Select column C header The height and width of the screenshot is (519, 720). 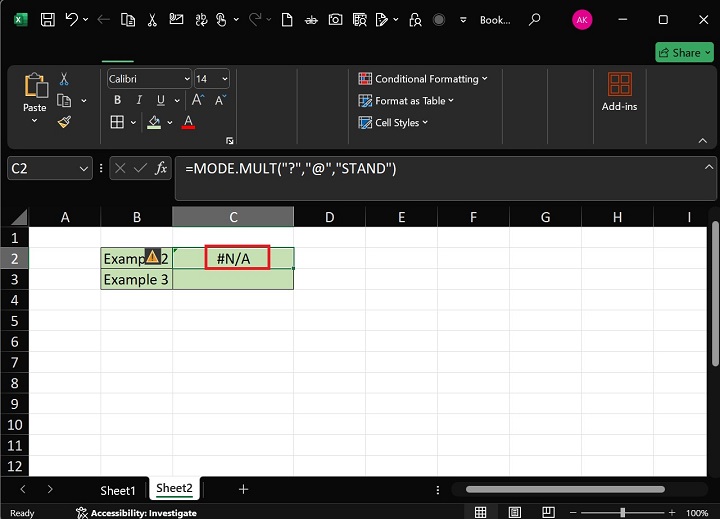point(233,217)
